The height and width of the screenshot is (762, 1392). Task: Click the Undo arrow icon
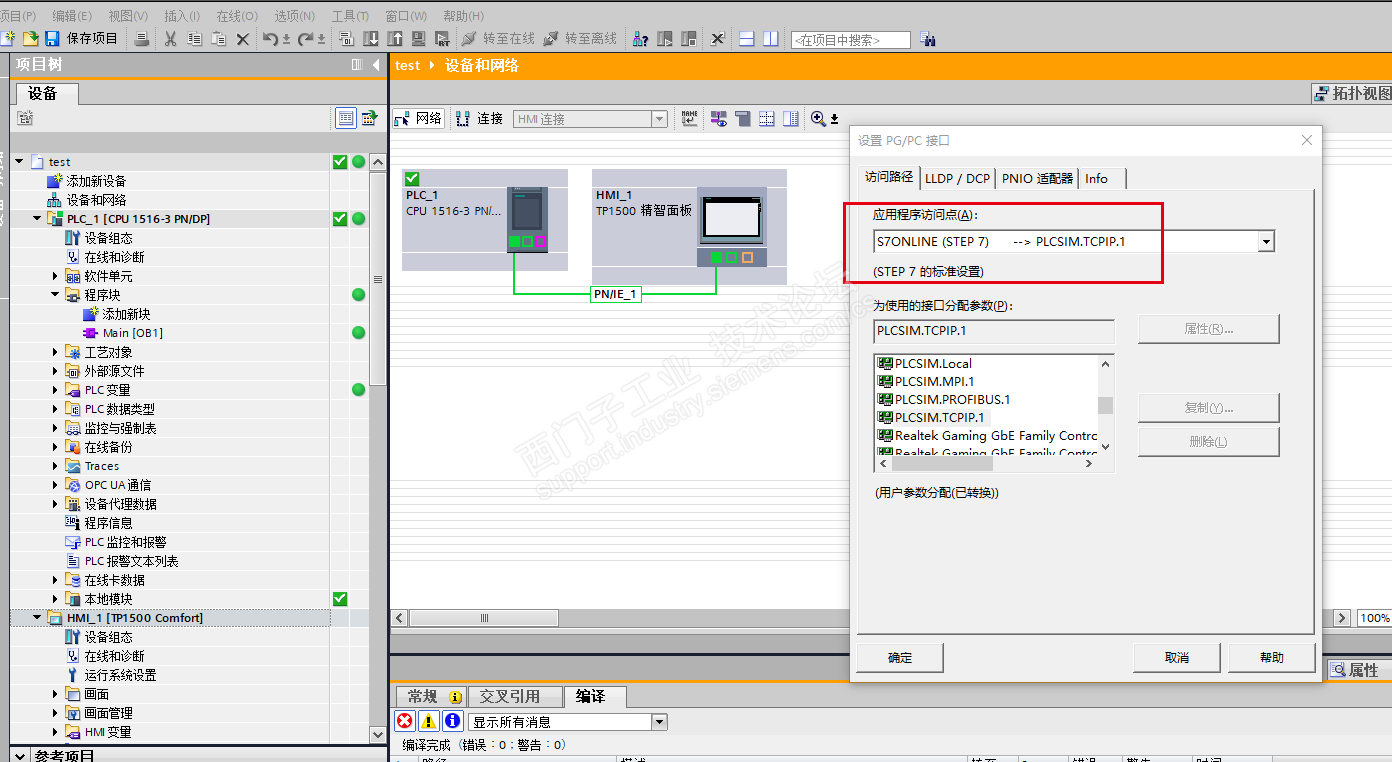270,39
